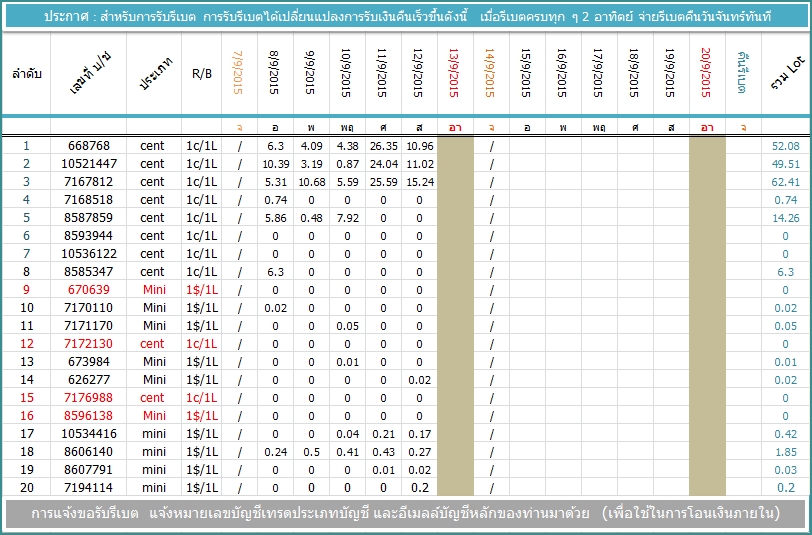Click the orange 14/9/2015 column header
This screenshot has height=535, width=812.
pos(490,73)
